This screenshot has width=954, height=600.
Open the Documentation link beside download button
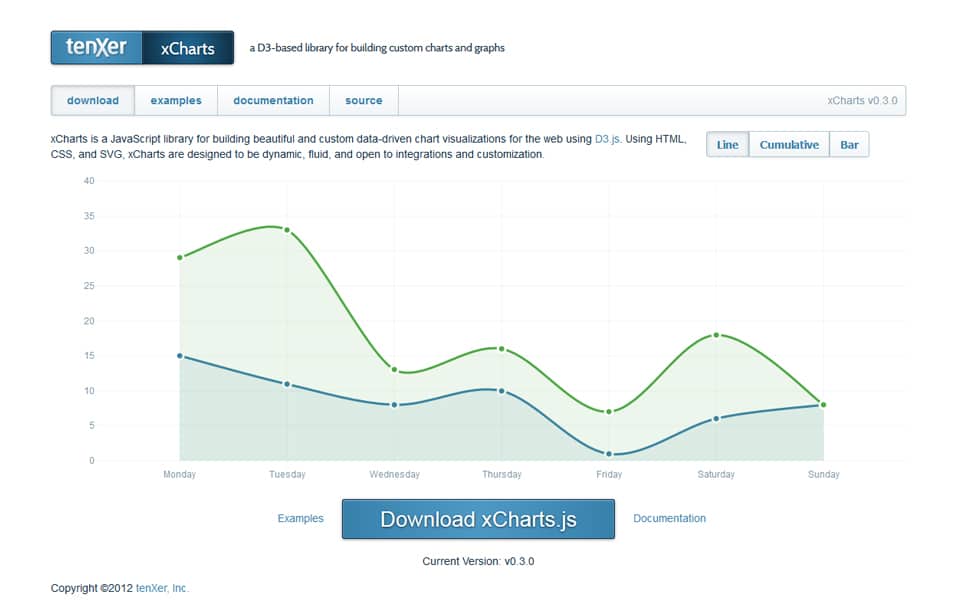[x=669, y=518]
